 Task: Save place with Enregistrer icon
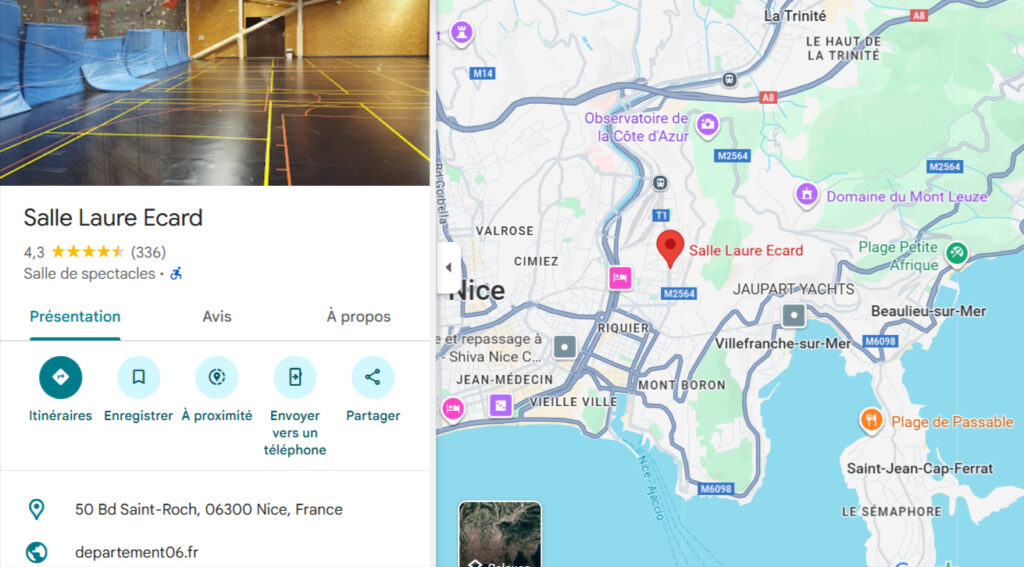click(x=138, y=378)
